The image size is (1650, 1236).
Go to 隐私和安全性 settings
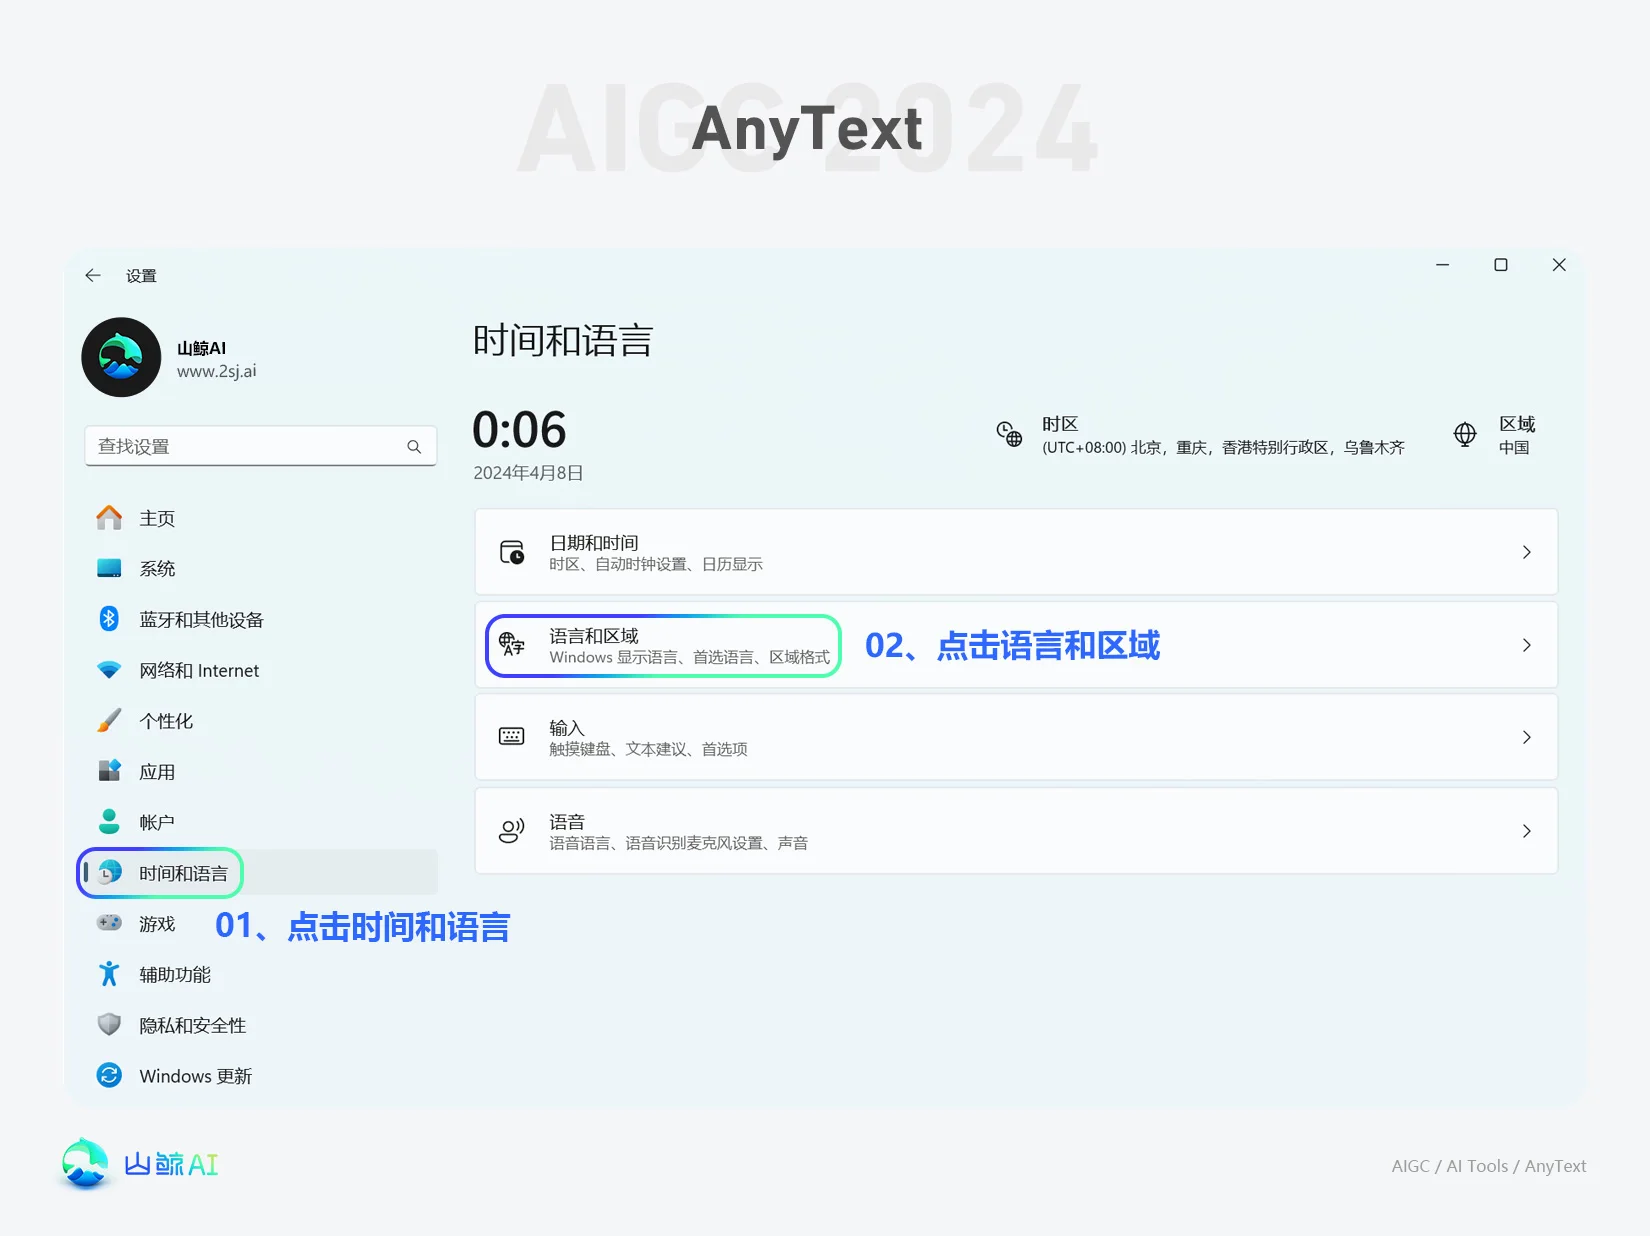coord(261,1025)
